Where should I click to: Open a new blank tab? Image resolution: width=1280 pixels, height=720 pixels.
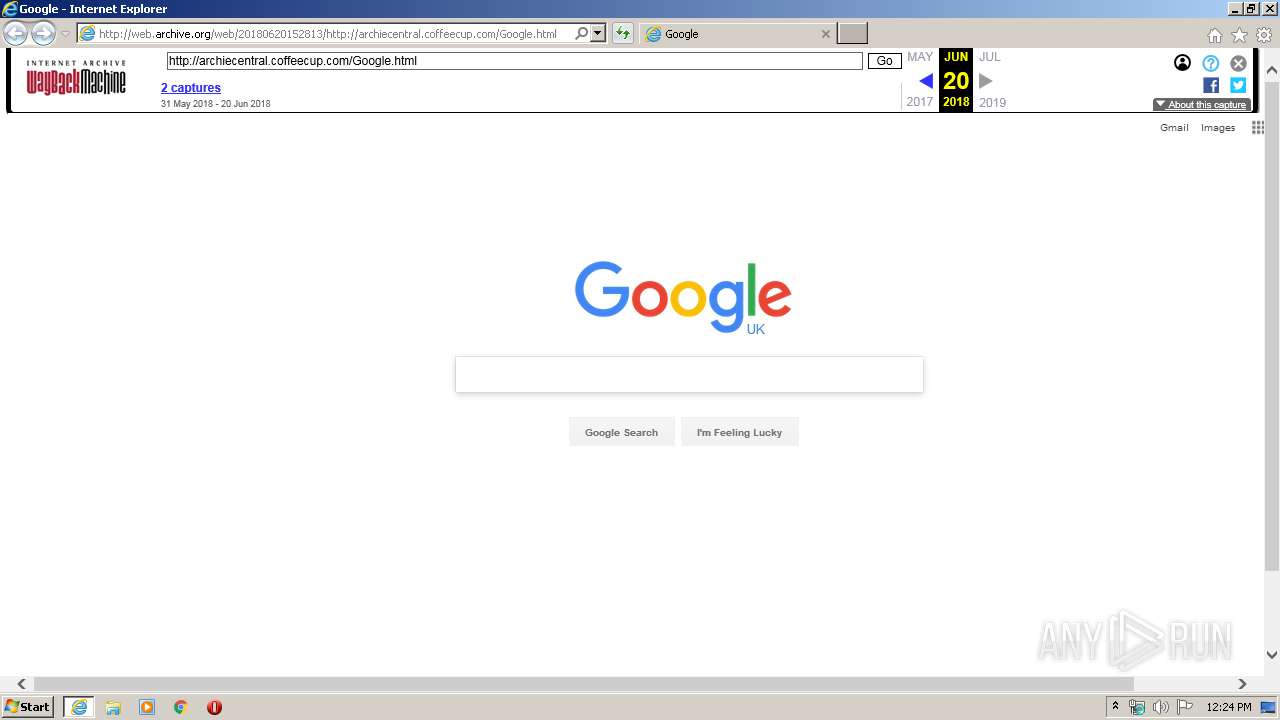point(852,34)
